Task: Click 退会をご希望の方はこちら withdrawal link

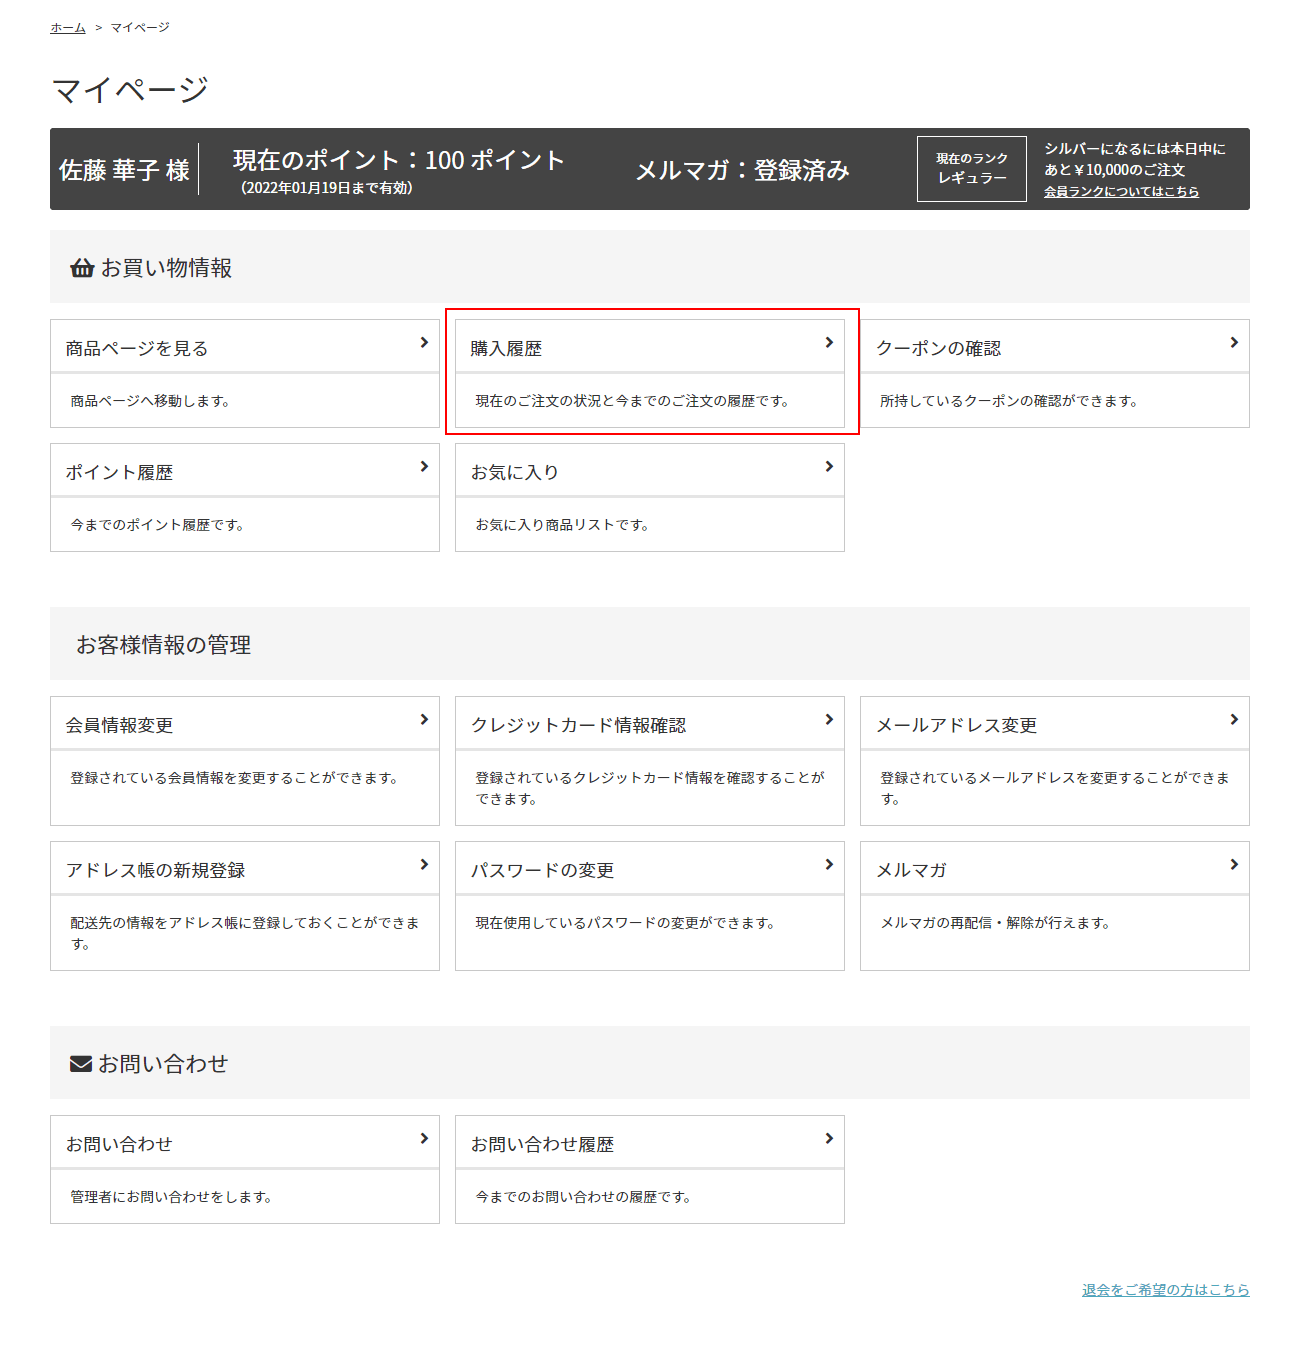Action: click(x=1166, y=1290)
